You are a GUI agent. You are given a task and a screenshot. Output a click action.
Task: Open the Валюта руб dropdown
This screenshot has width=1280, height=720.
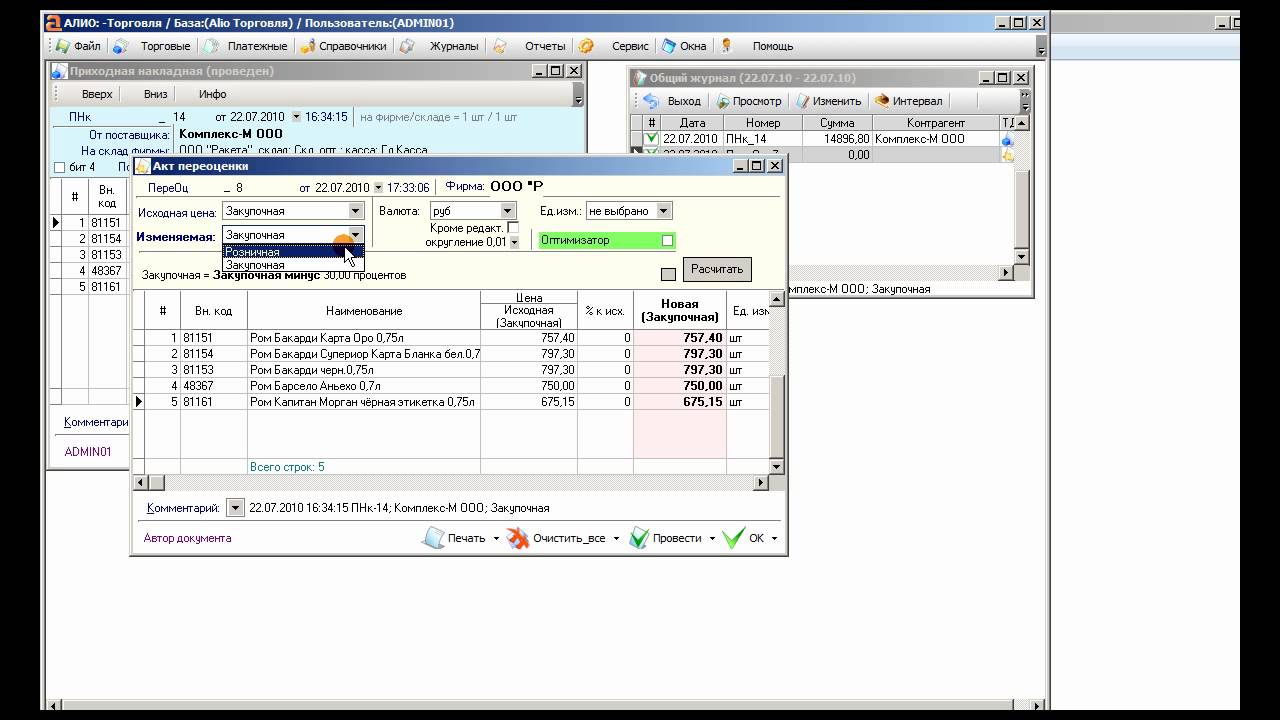pyautogui.click(x=508, y=211)
